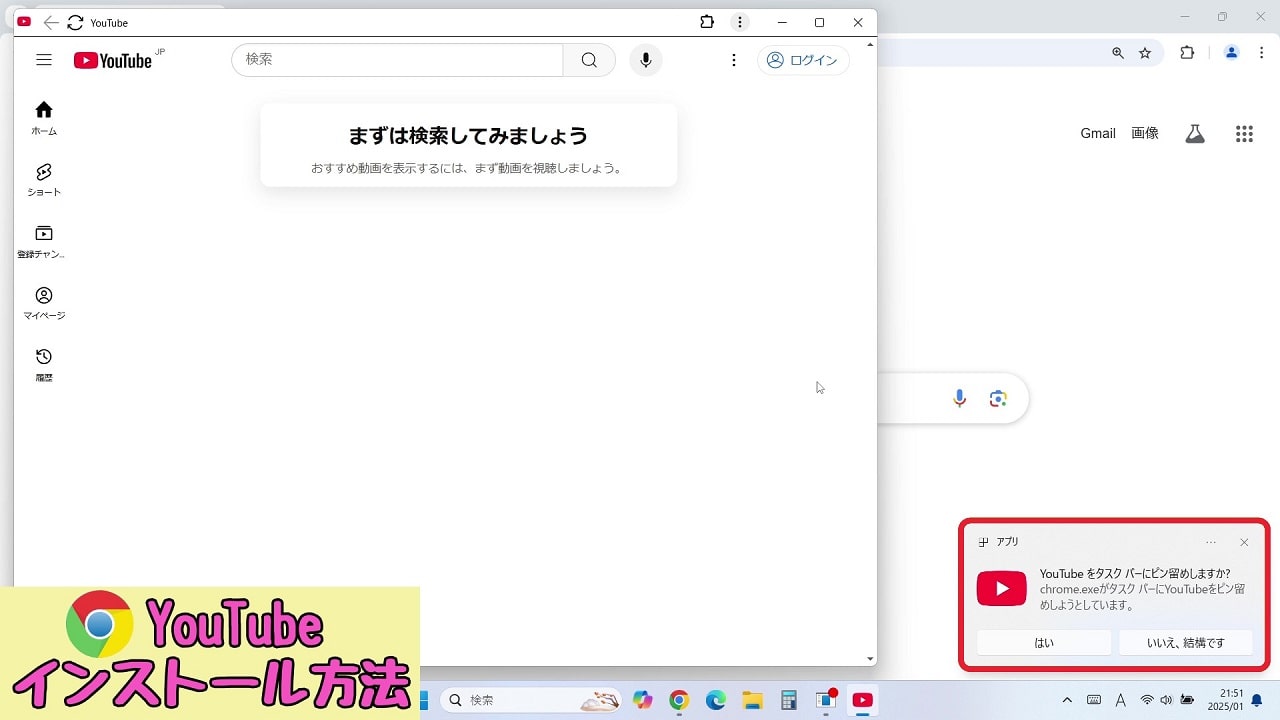
Task: Open マイページ in the sidebar
Action: point(44,304)
